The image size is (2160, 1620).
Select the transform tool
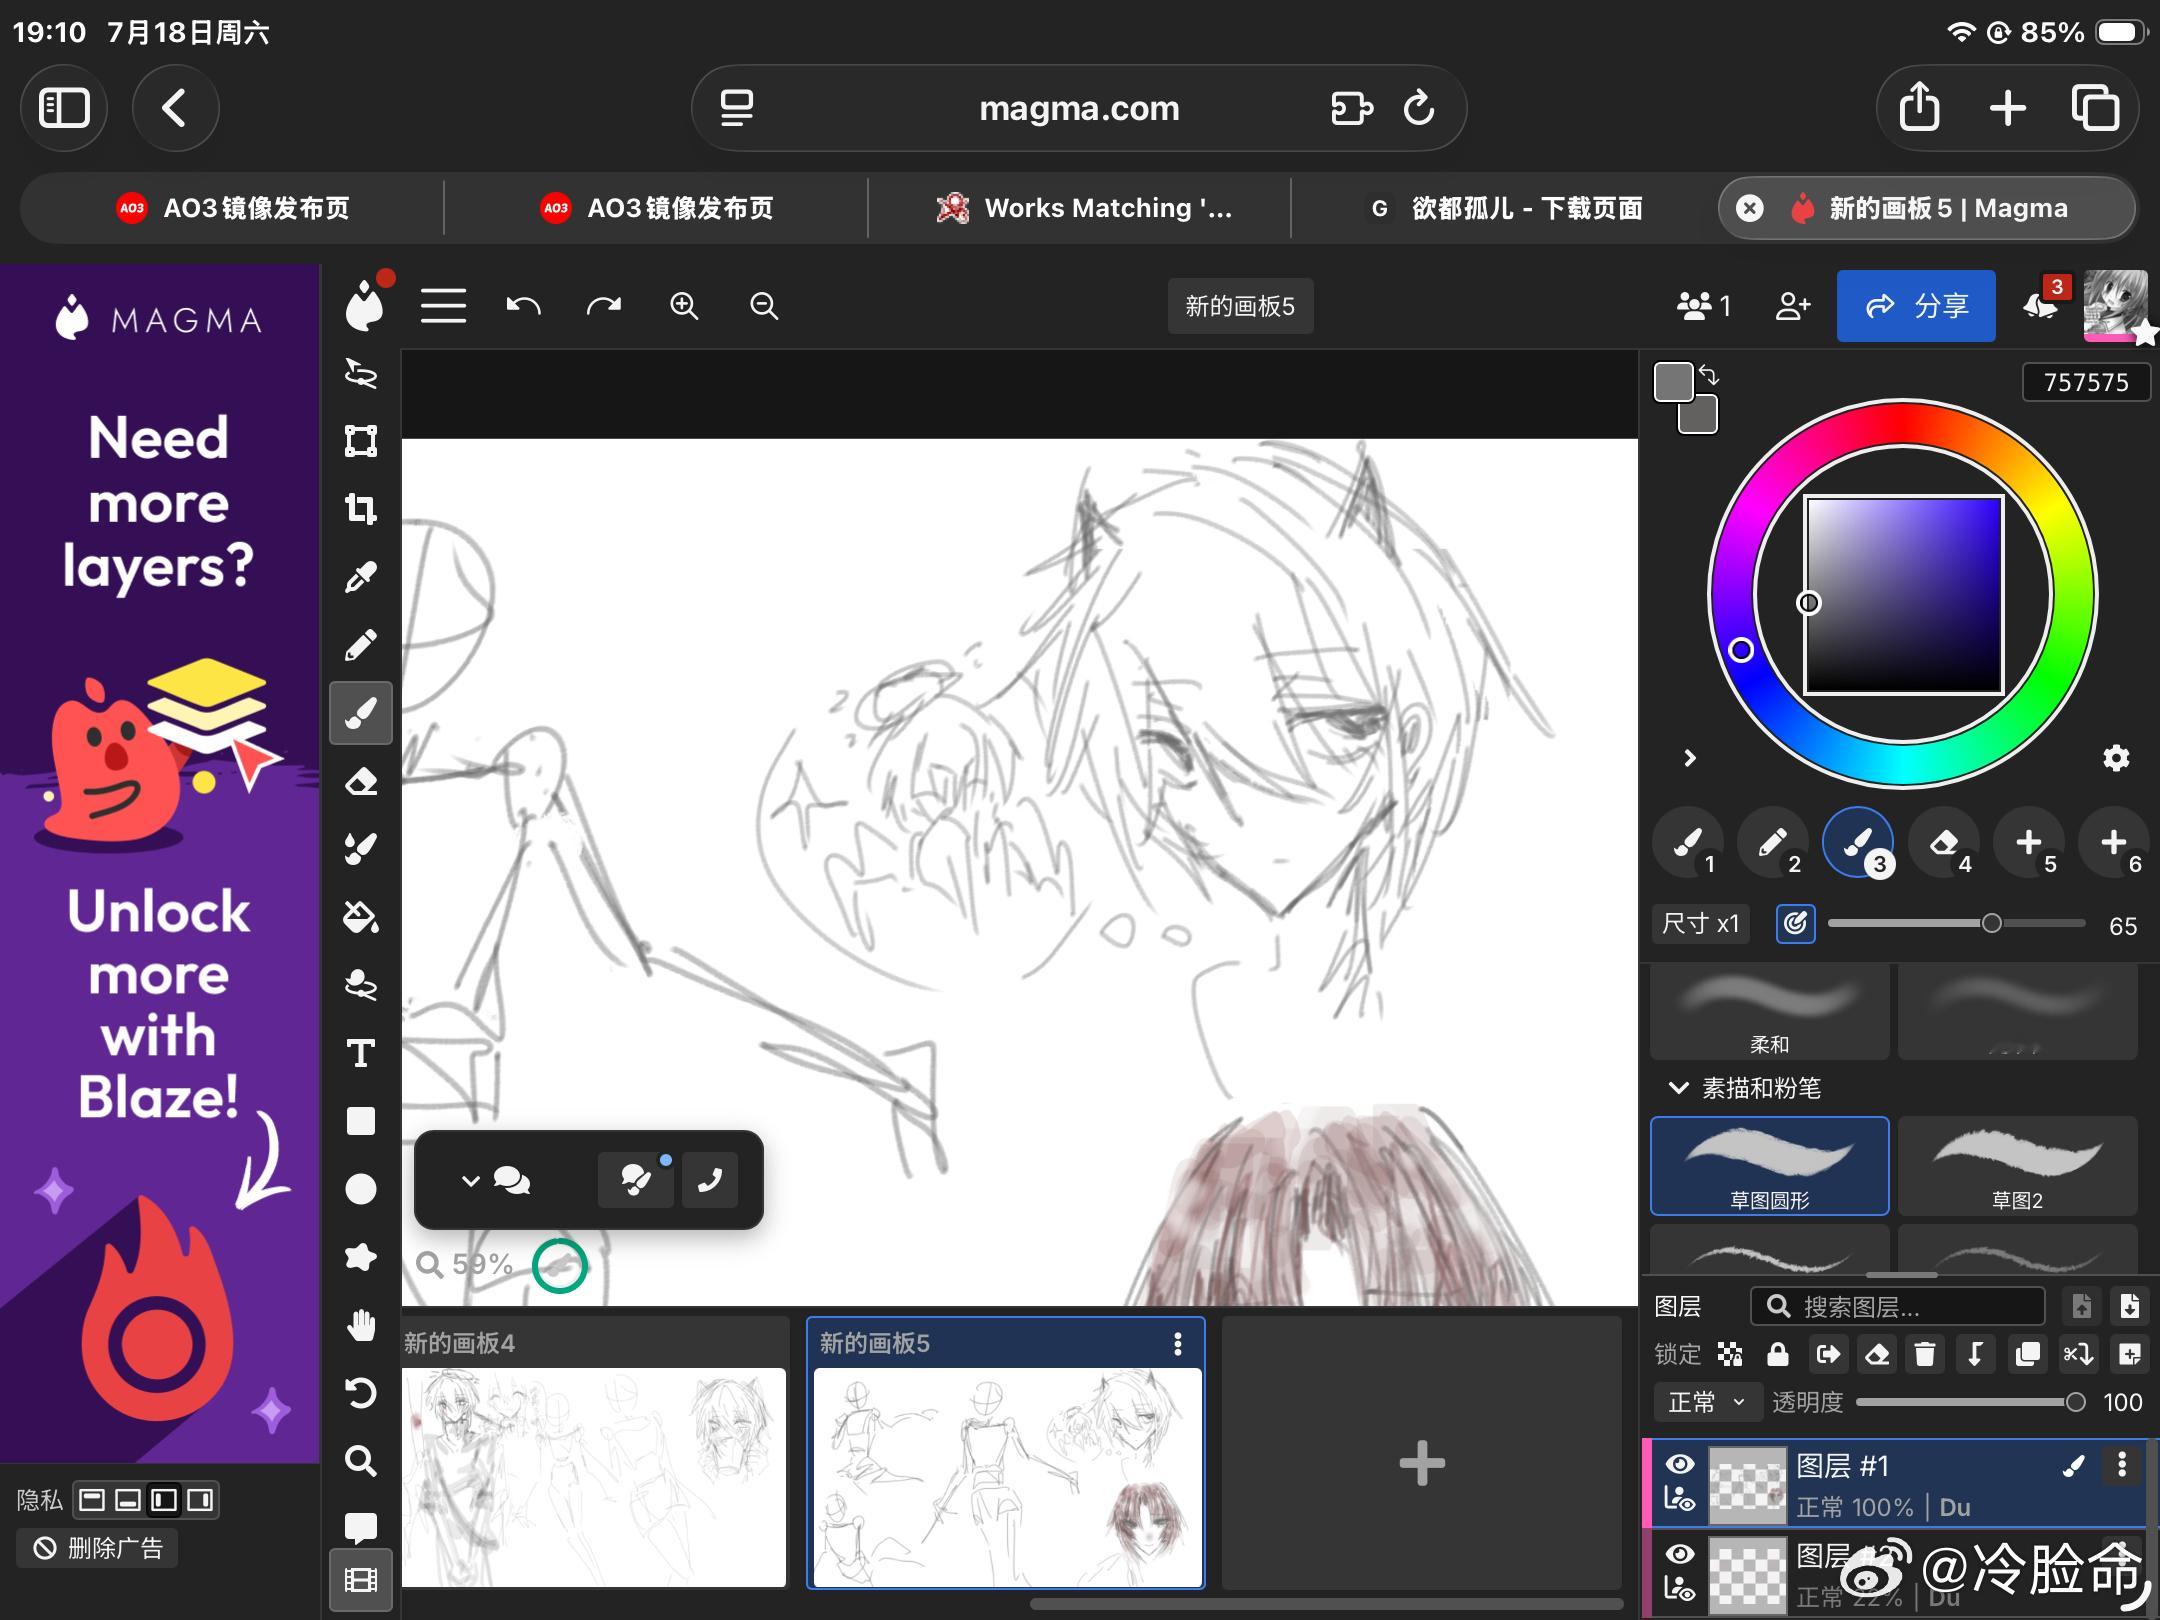point(361,441)
